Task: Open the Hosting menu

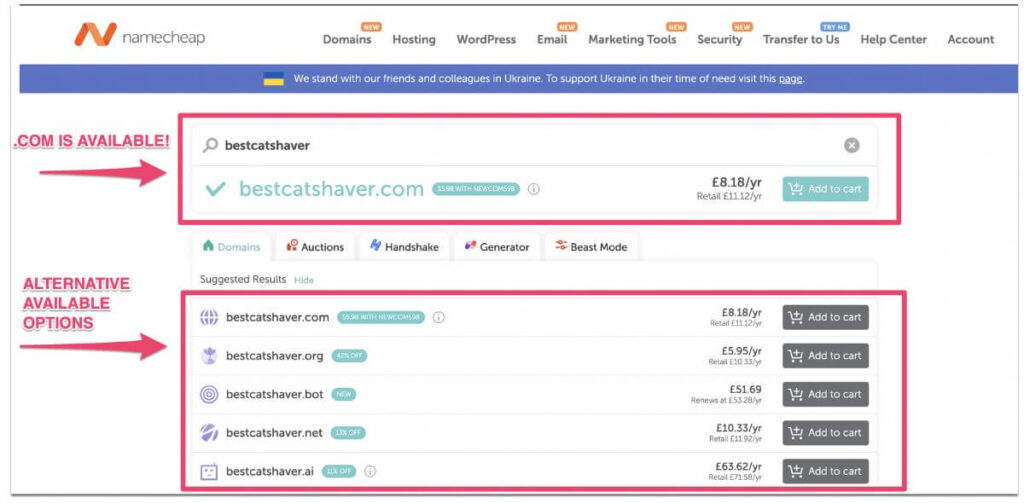Action: (413, 39)
